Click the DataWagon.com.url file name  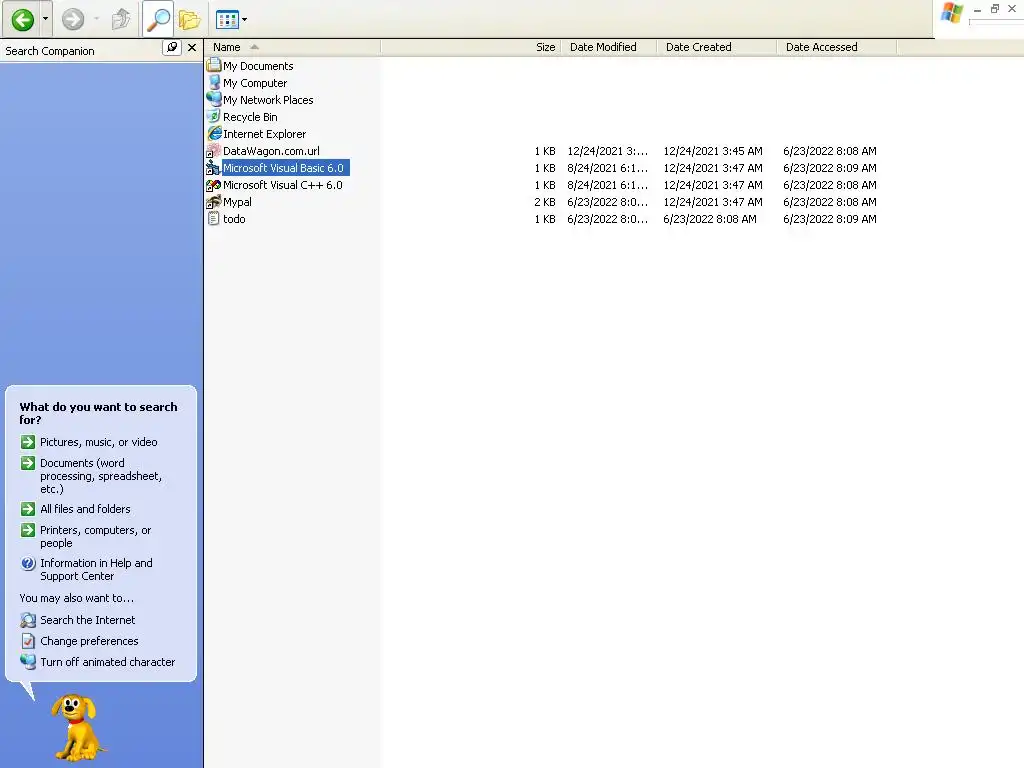tap(271, 151)
